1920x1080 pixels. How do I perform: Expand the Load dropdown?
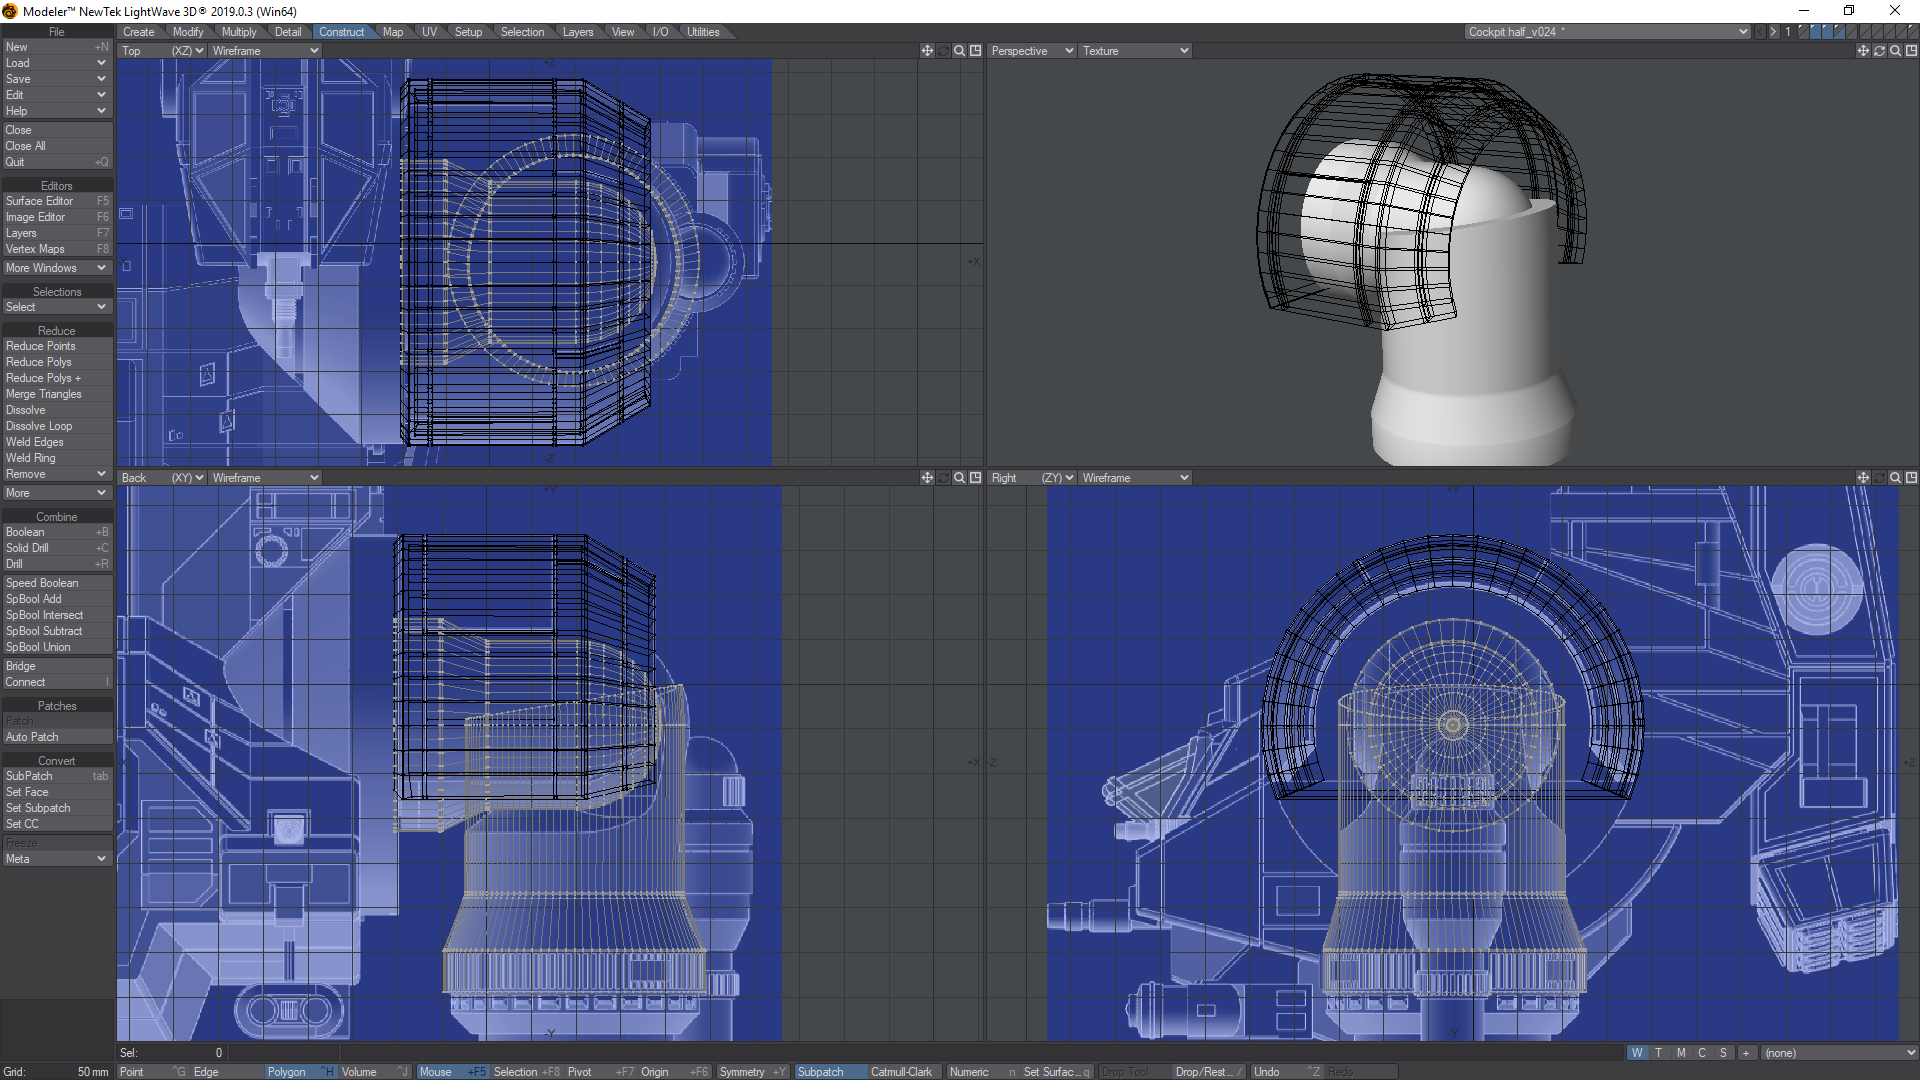[x=56, y=63]
